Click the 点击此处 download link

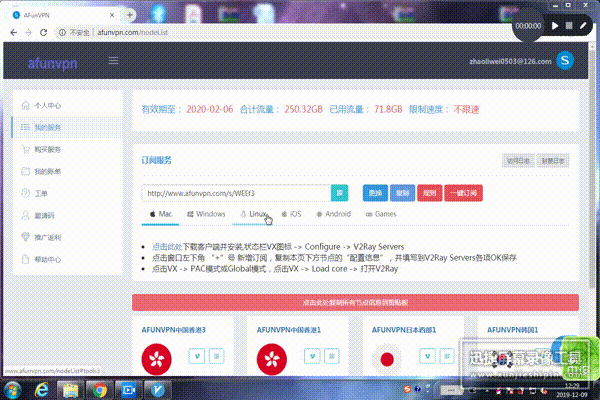point(167,247)
